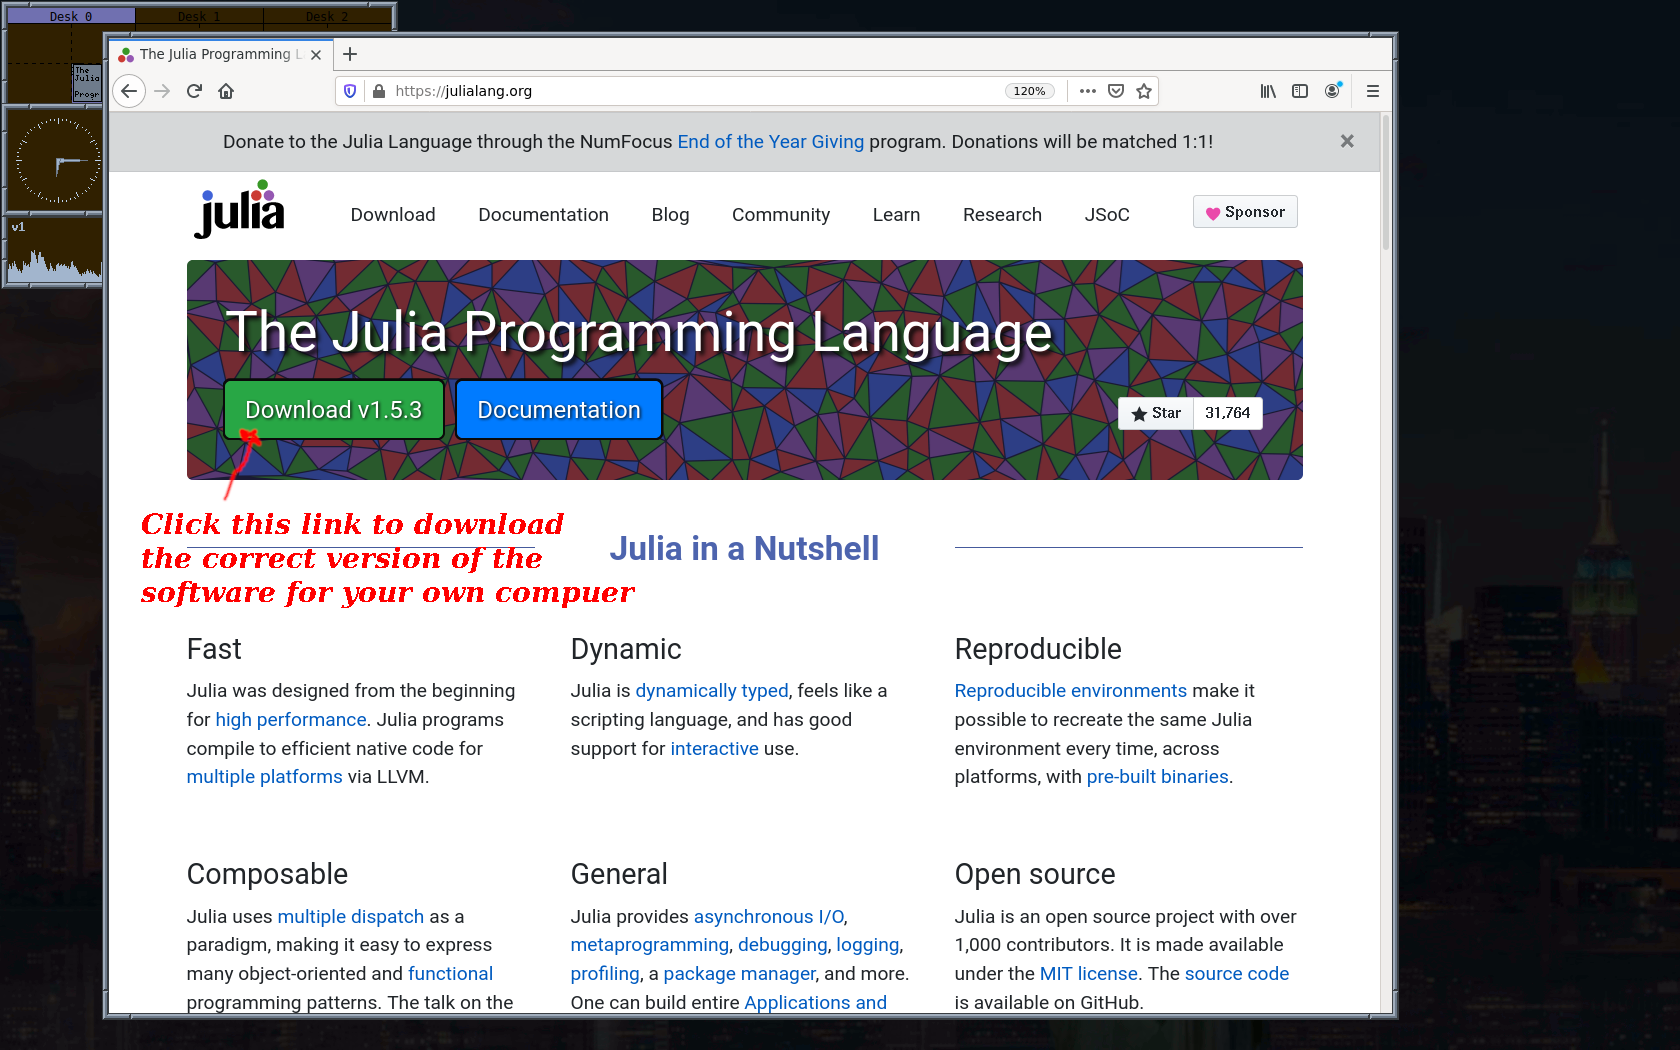
Task: Open the Firefox account icon
Action: (x=1332, y=91)
